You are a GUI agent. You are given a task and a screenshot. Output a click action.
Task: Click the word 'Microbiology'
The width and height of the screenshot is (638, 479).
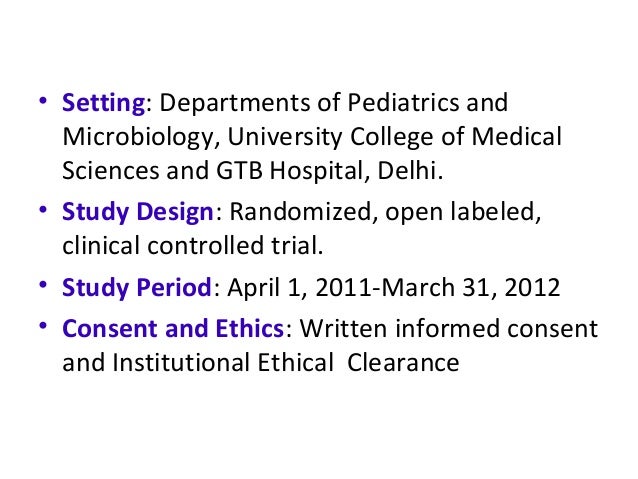coord(138,138)
